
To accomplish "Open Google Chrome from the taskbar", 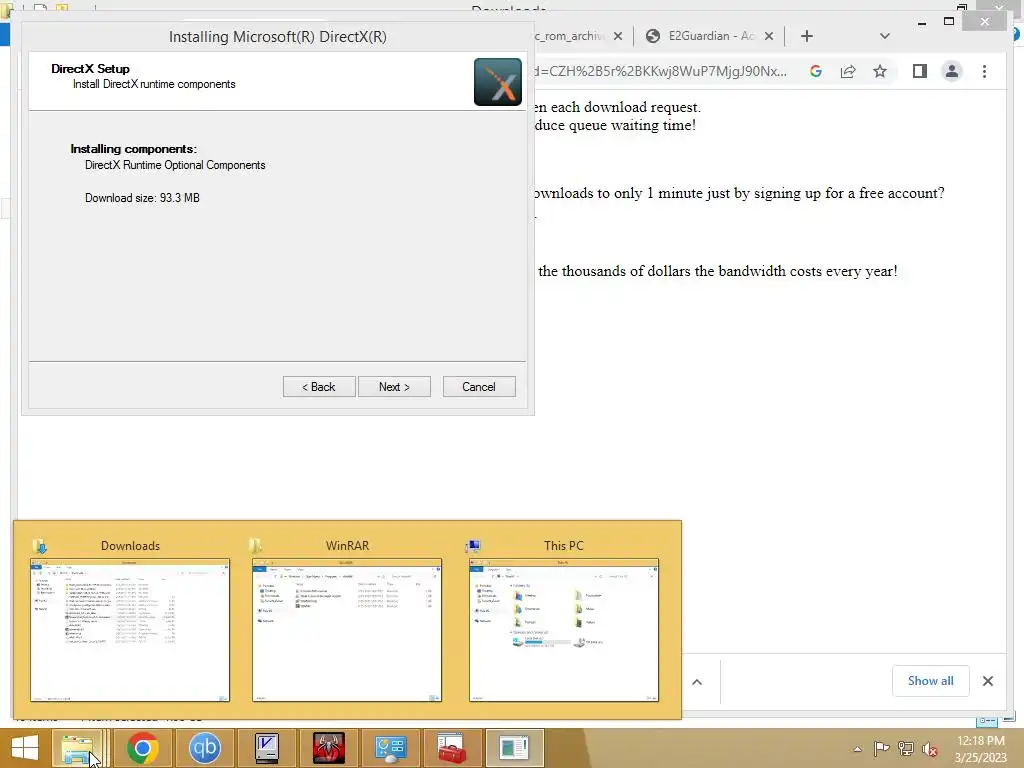I will pyautogui.click(x=143, y=748).
